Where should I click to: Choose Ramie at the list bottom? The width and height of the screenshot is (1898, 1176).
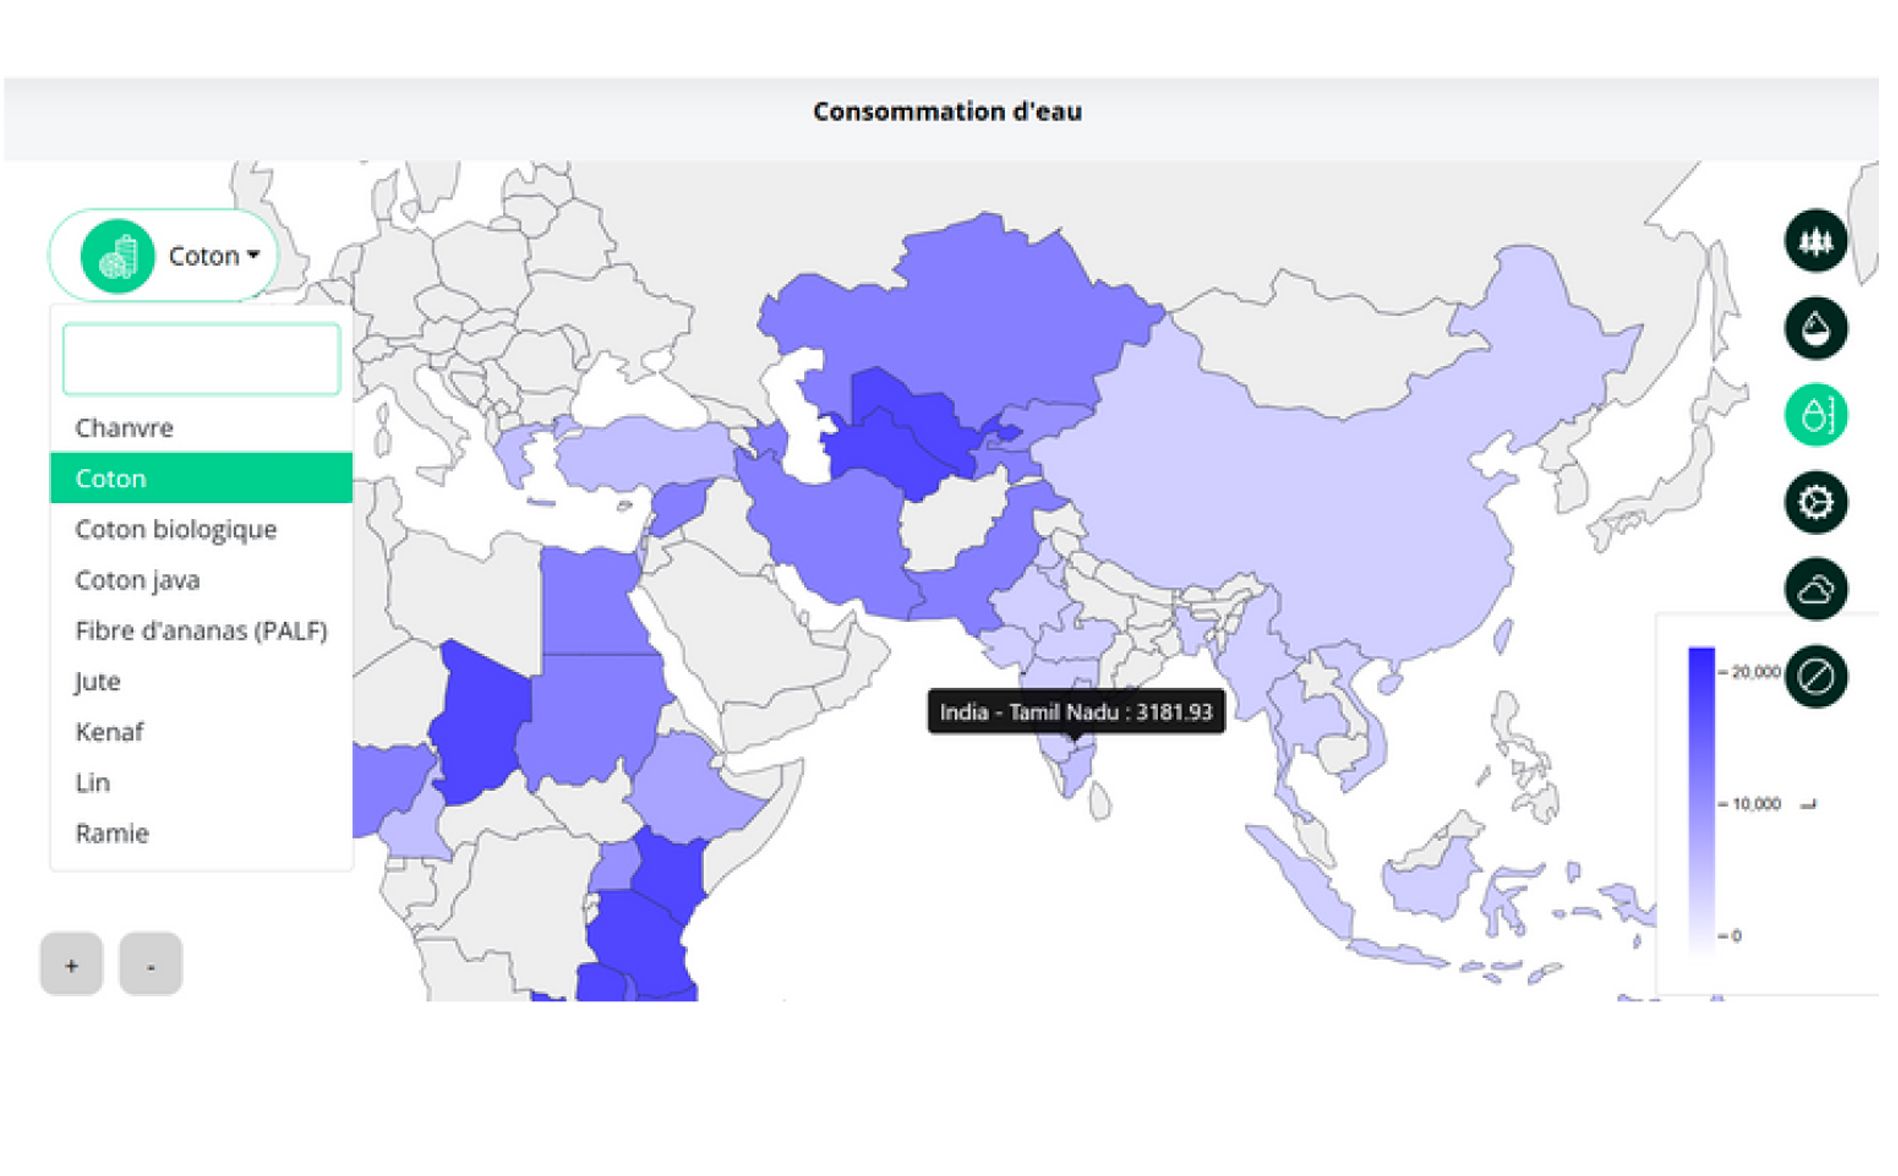(x=112, y=833)
